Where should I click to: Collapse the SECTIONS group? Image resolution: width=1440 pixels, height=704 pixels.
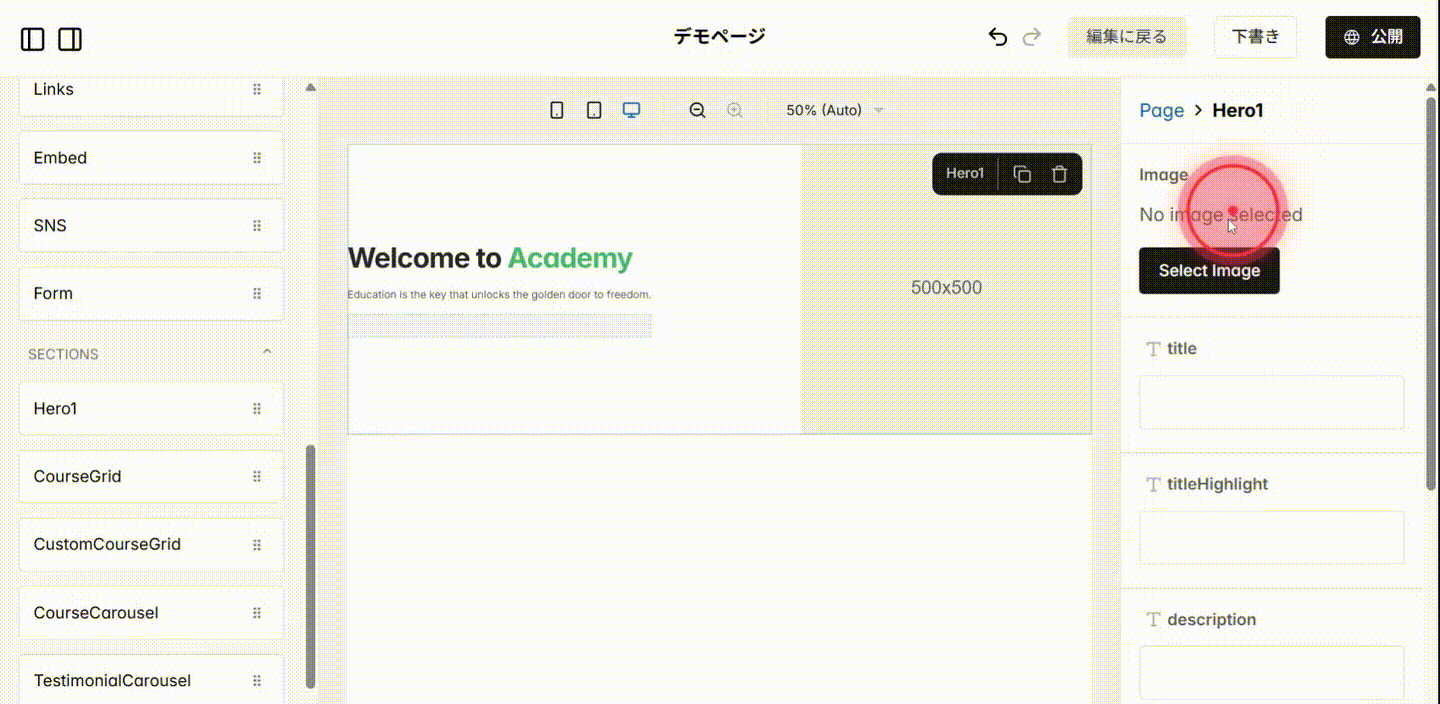coord(266,352)
